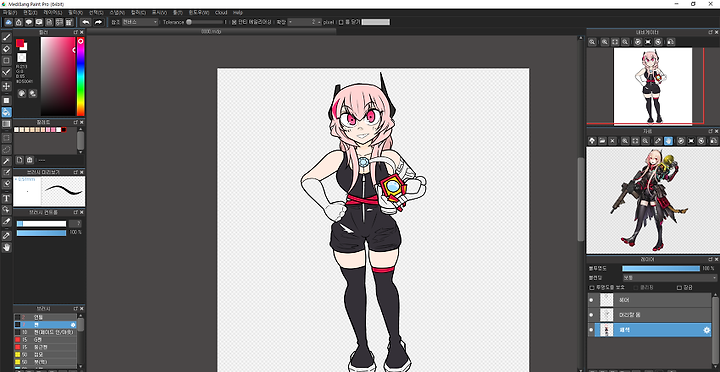Click the brush opacity slider showing 100 %
720x372 pixels.
click(x=42, y=233)
